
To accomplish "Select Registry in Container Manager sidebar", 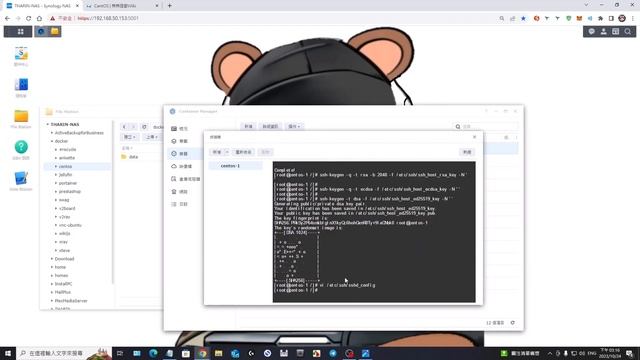I will tap(186, 179).
